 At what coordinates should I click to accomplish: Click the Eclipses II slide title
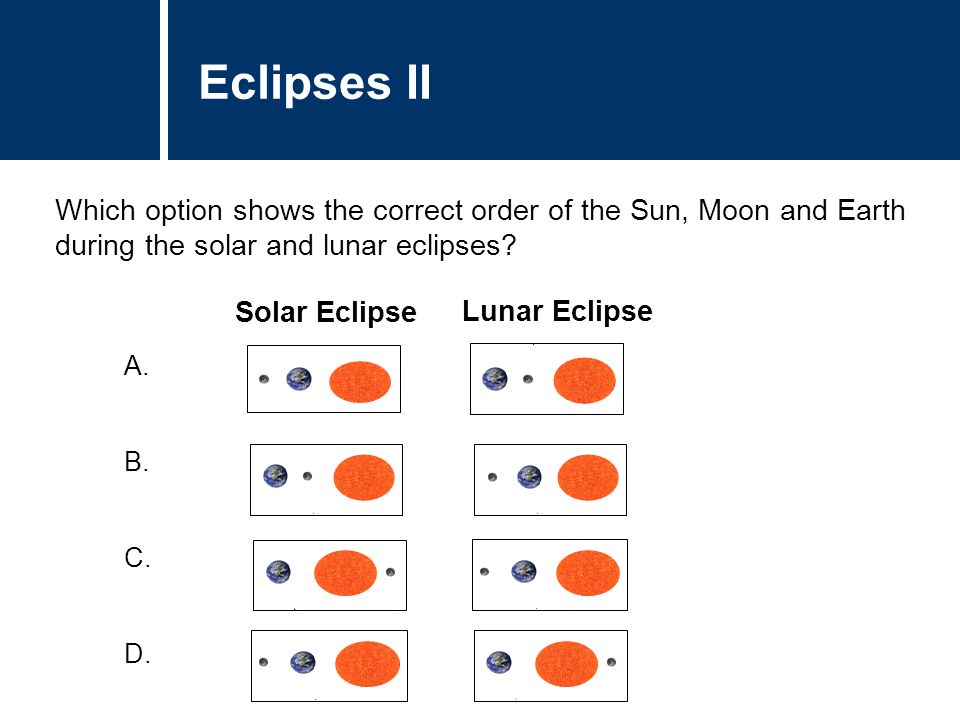click(x=315, y=83)
